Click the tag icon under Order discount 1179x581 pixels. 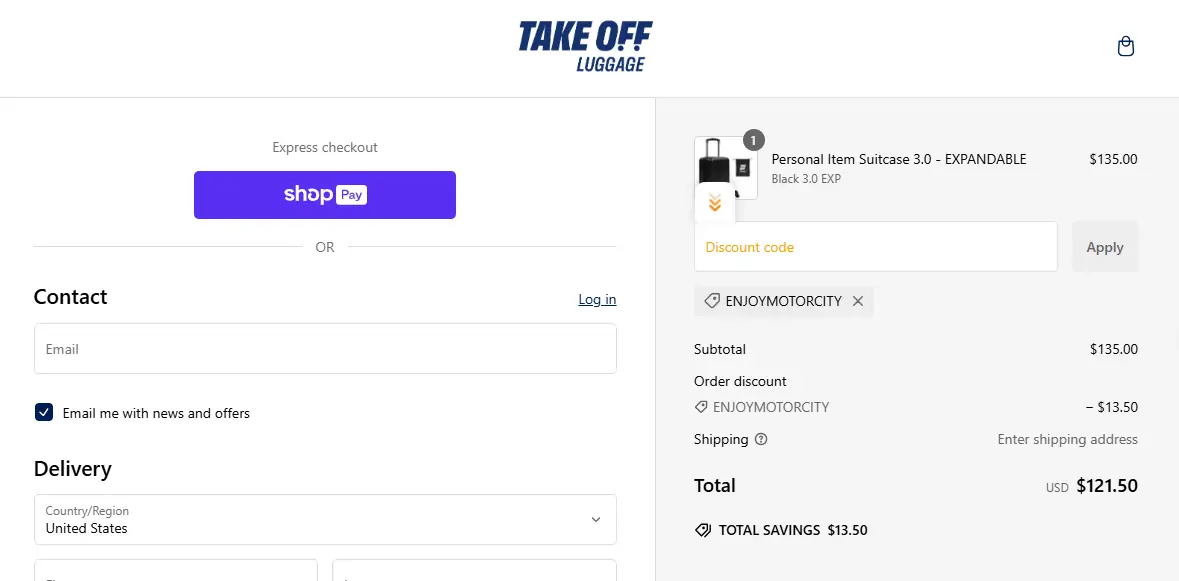(701, 407)
